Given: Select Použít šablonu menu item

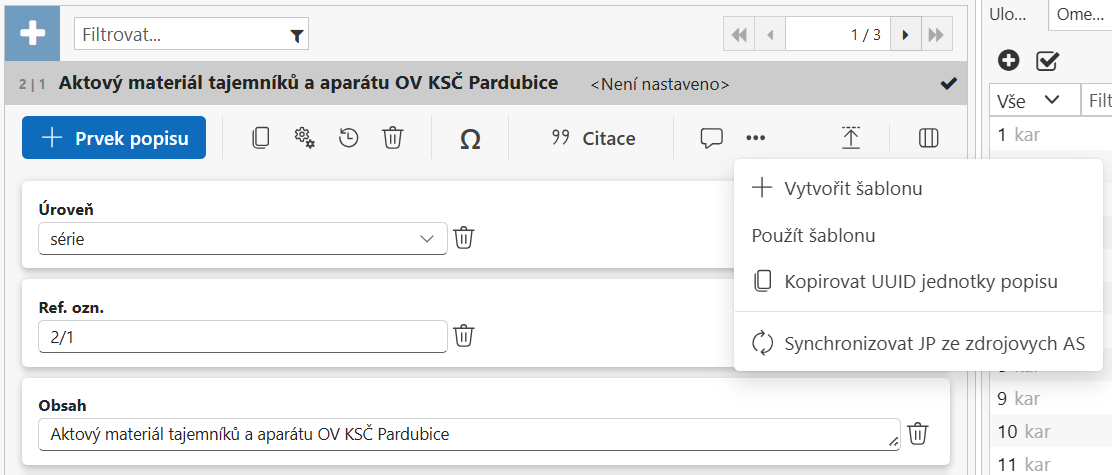Looking at the screenshot, I should pyautogui.click(x=918, y=235).
